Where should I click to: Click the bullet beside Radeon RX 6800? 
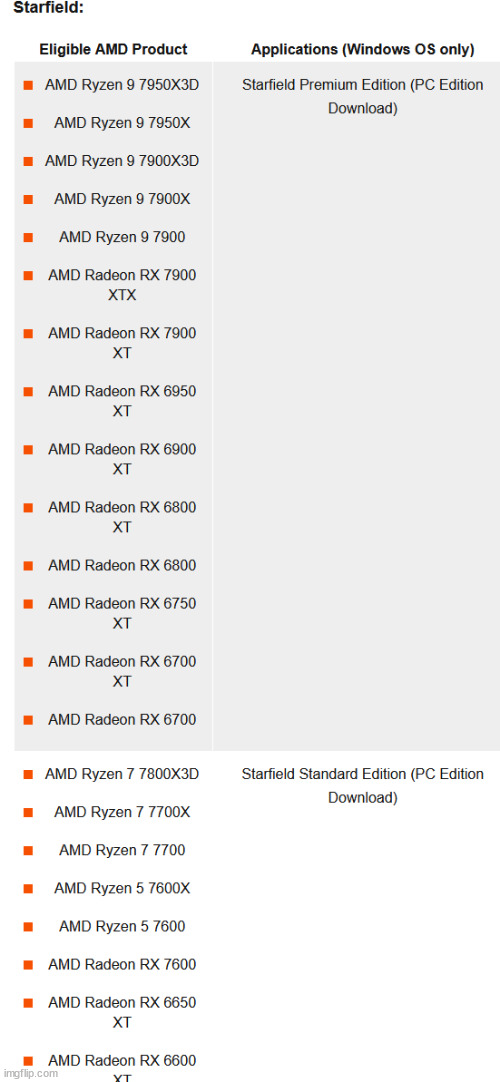pyautogui.click(x=28, y=566)
